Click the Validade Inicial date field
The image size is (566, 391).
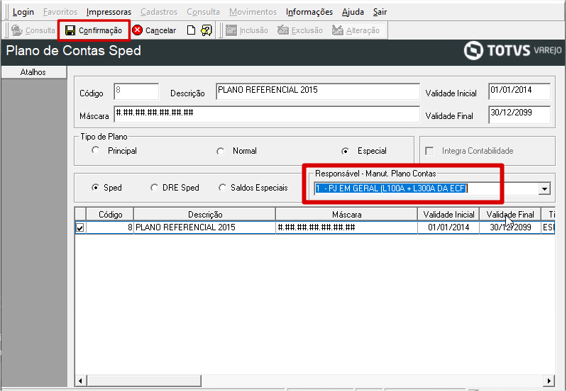click(x=519, y=91)
